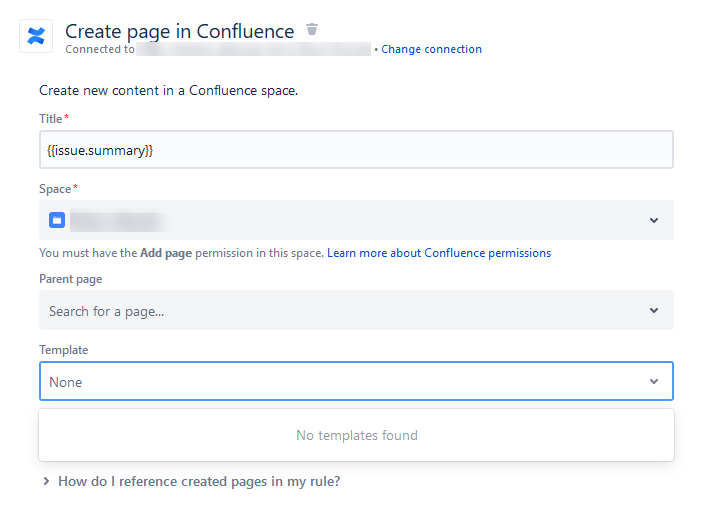Click the Template dropdown chevron arrow
Viewport: 717px width, 512px height.
pyautogui.click(x=654, y=381)
